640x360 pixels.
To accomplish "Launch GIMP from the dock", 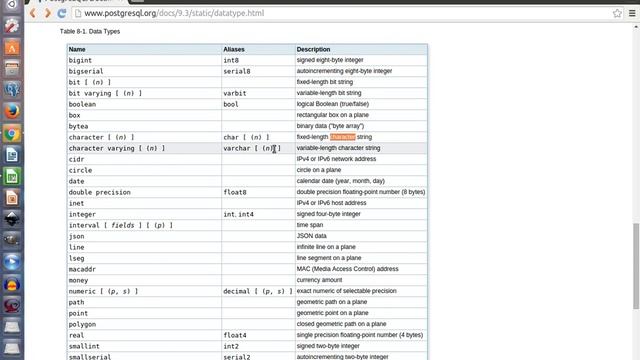I will click(11, 240).
